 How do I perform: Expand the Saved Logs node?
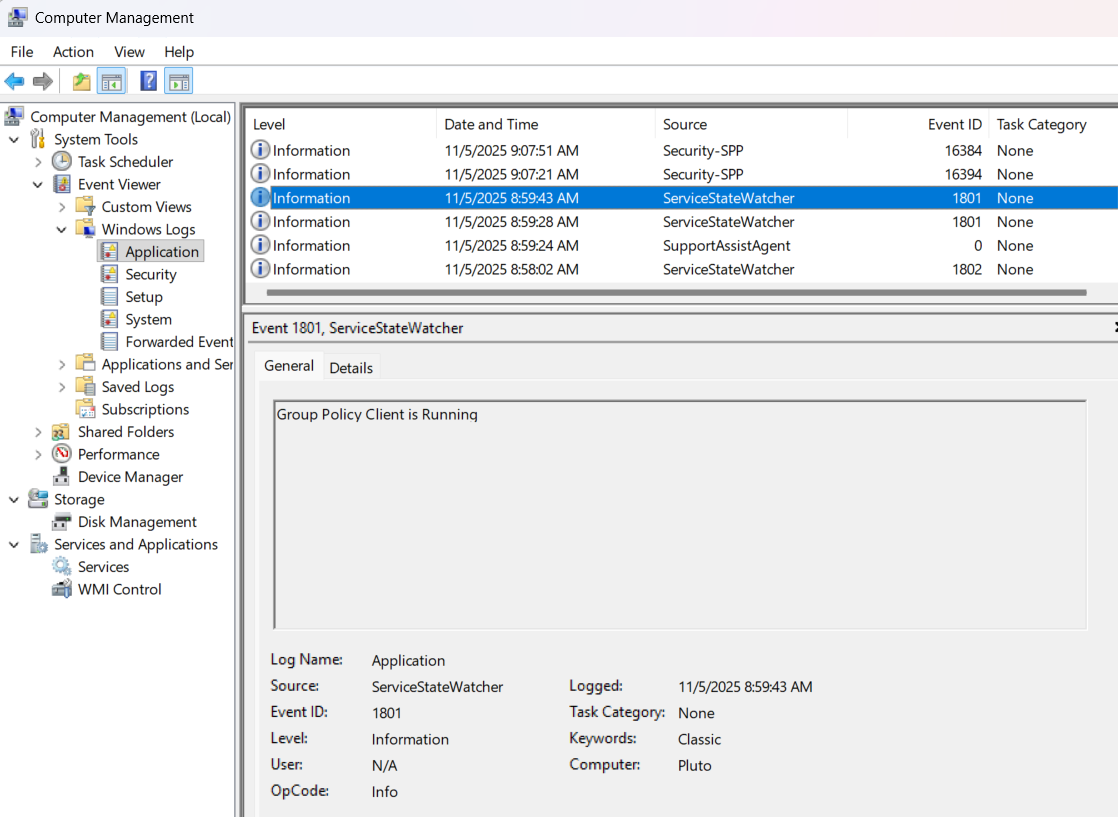pyautogui.click(x=62, y=387)
